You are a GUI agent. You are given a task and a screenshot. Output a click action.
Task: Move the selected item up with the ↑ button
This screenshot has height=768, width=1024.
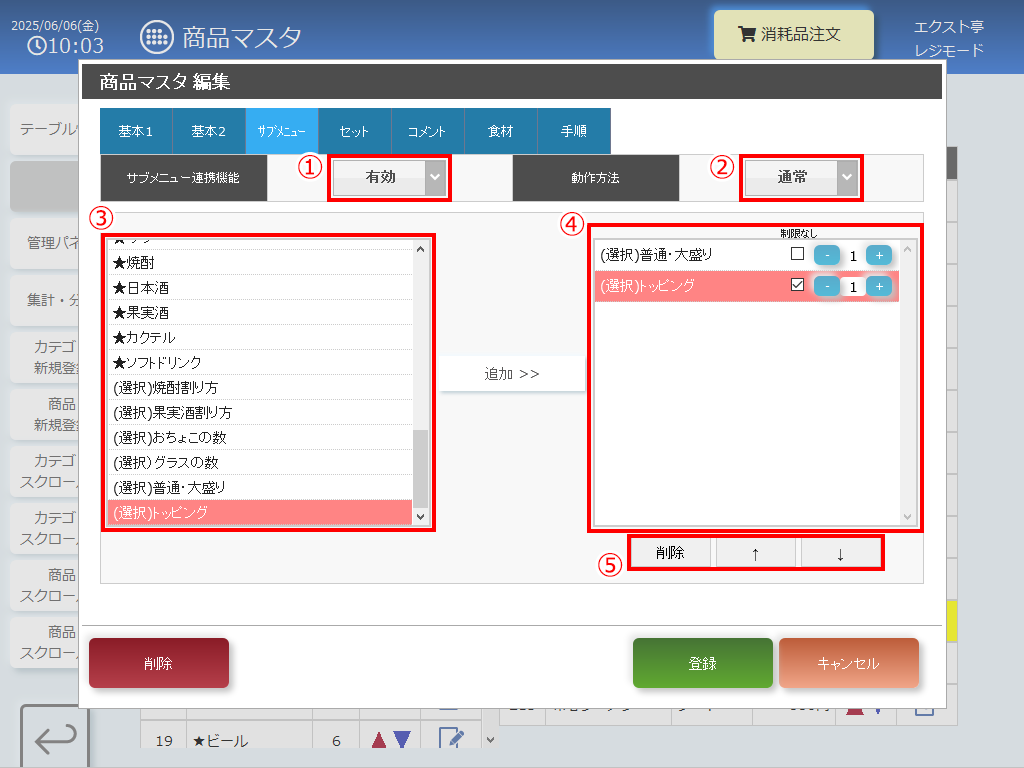(x=756, y=554)
